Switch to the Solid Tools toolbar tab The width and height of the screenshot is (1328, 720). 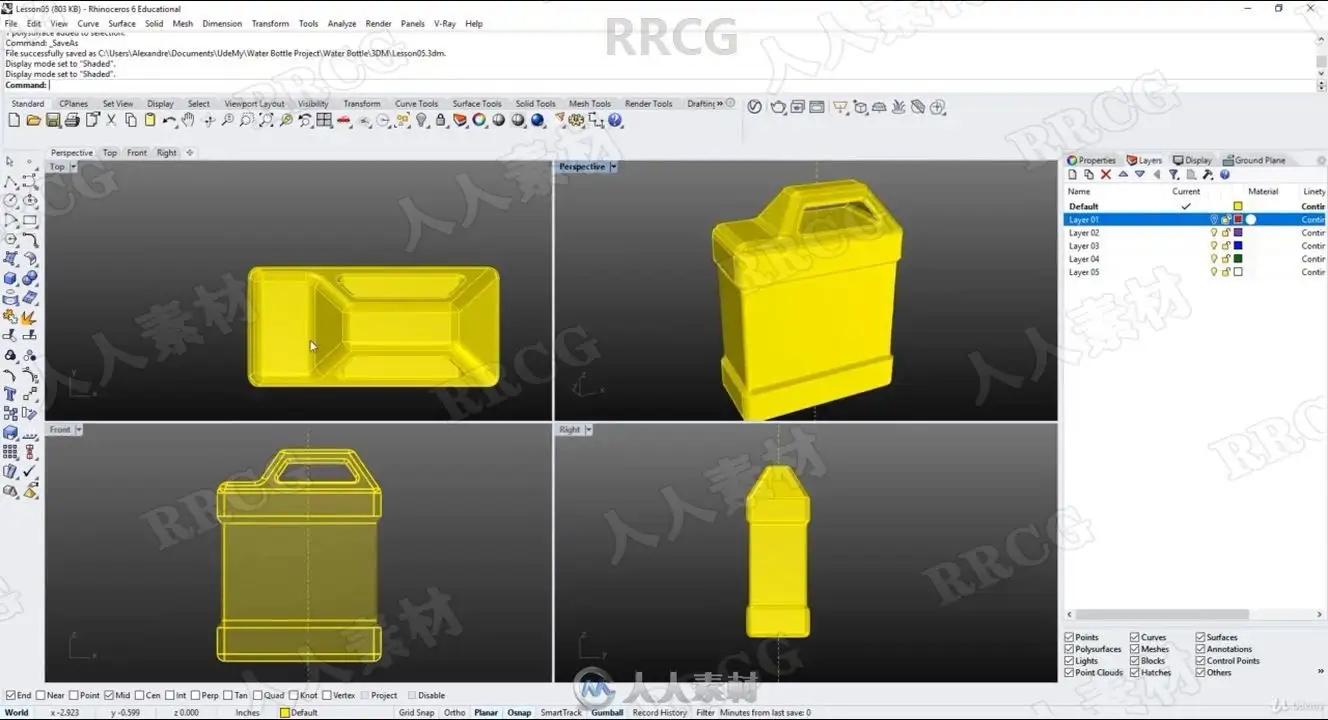click(x=535, y=103)
